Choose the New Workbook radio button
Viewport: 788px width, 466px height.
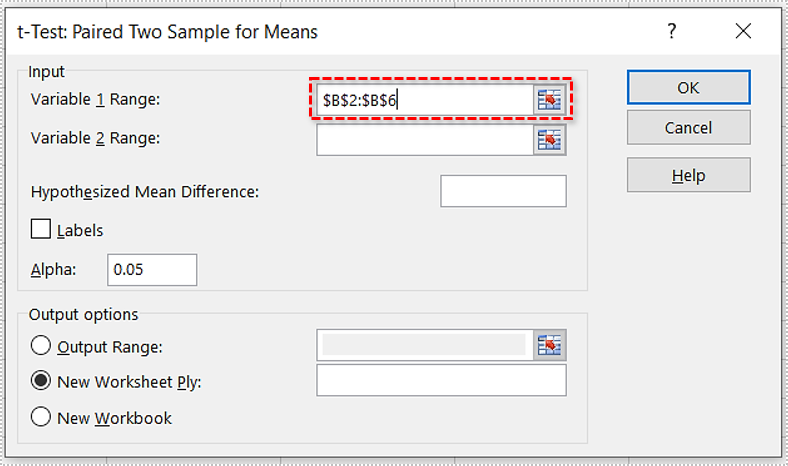pyautogui.click(x=41, y=418)
